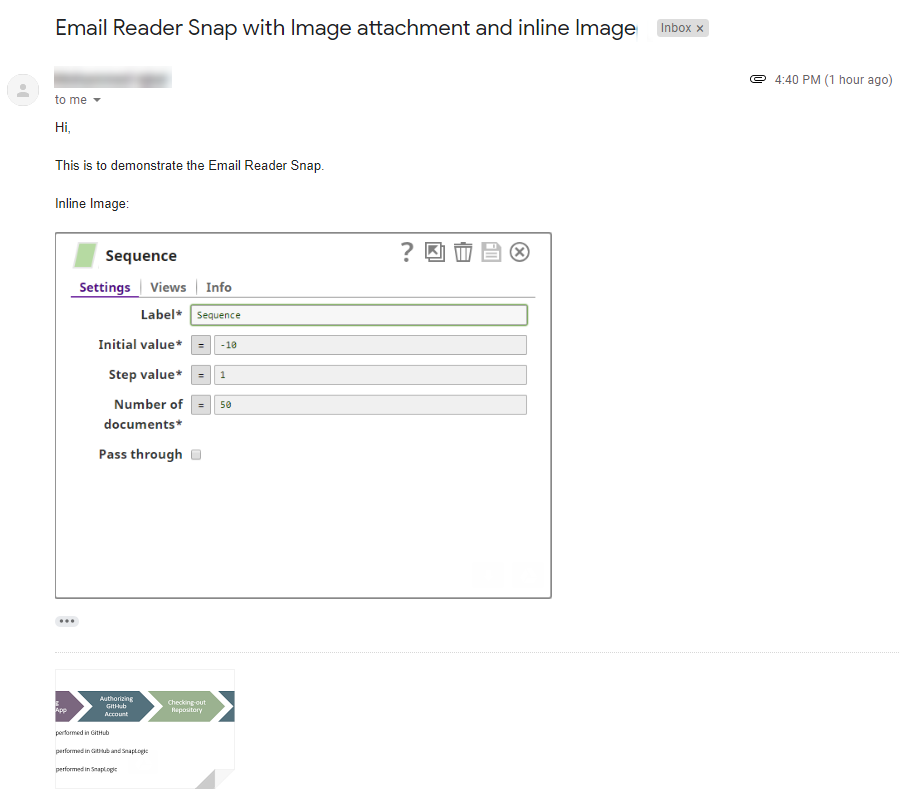Click the paperclip attachment icon
900x797 pixels.
pos(758,80)
